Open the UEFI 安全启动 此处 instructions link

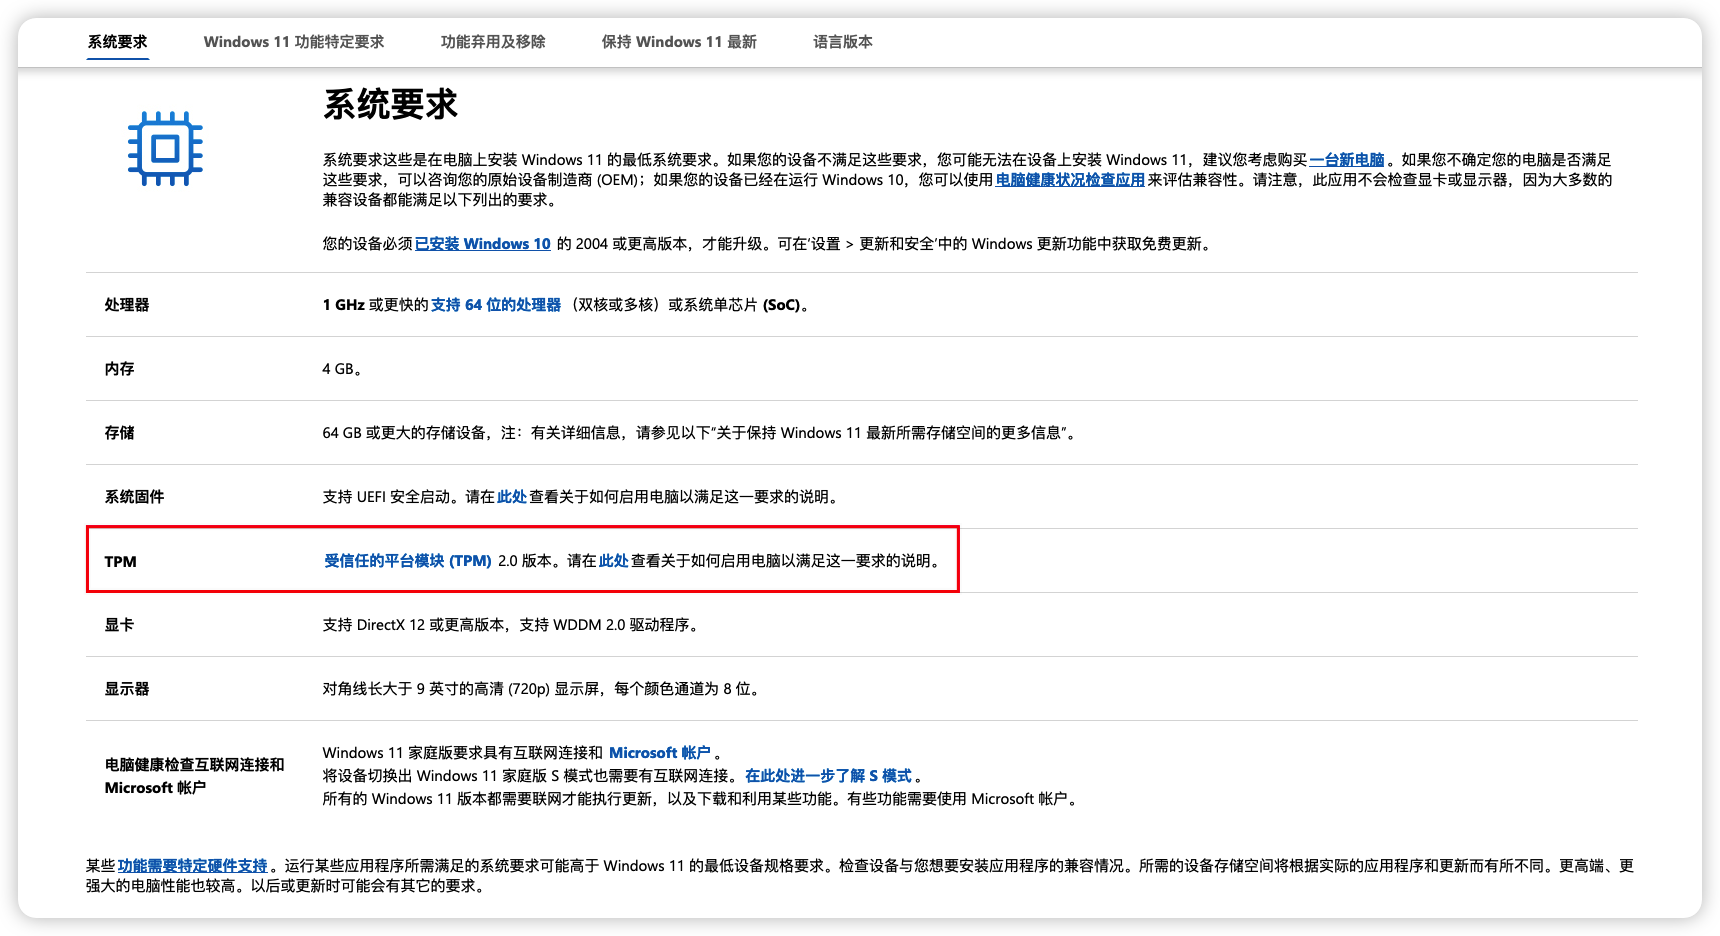(x=511, y=496)
